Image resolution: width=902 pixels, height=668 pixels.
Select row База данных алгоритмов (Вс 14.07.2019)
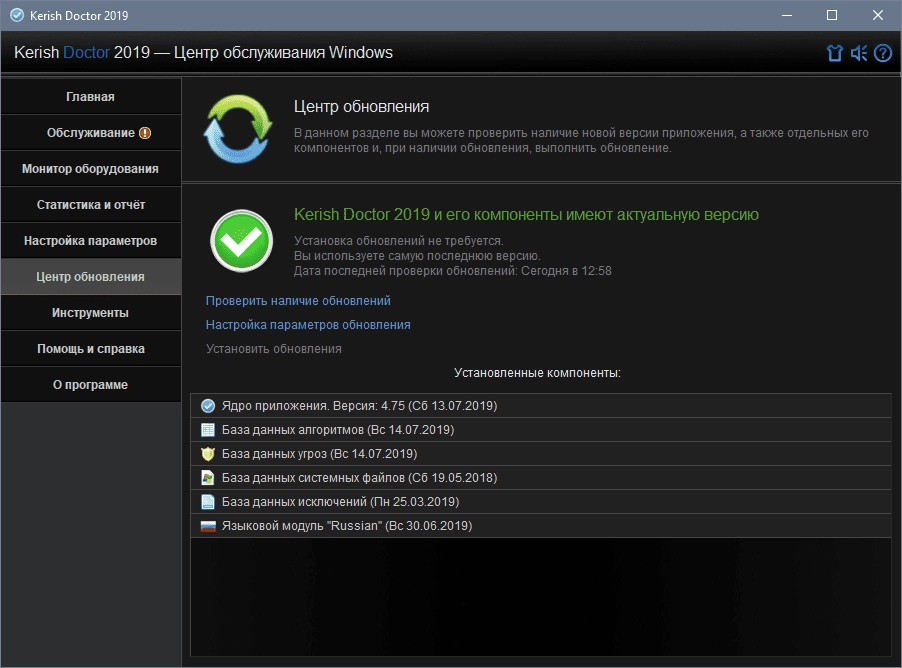(x=541, y=430)
